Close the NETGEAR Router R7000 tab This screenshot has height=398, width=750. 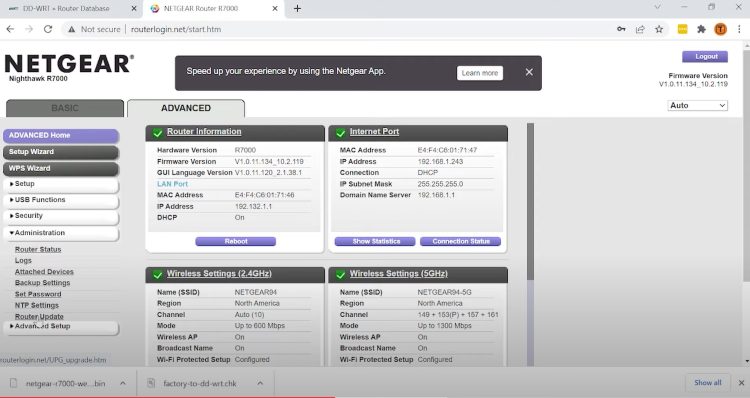click(275, 8)
